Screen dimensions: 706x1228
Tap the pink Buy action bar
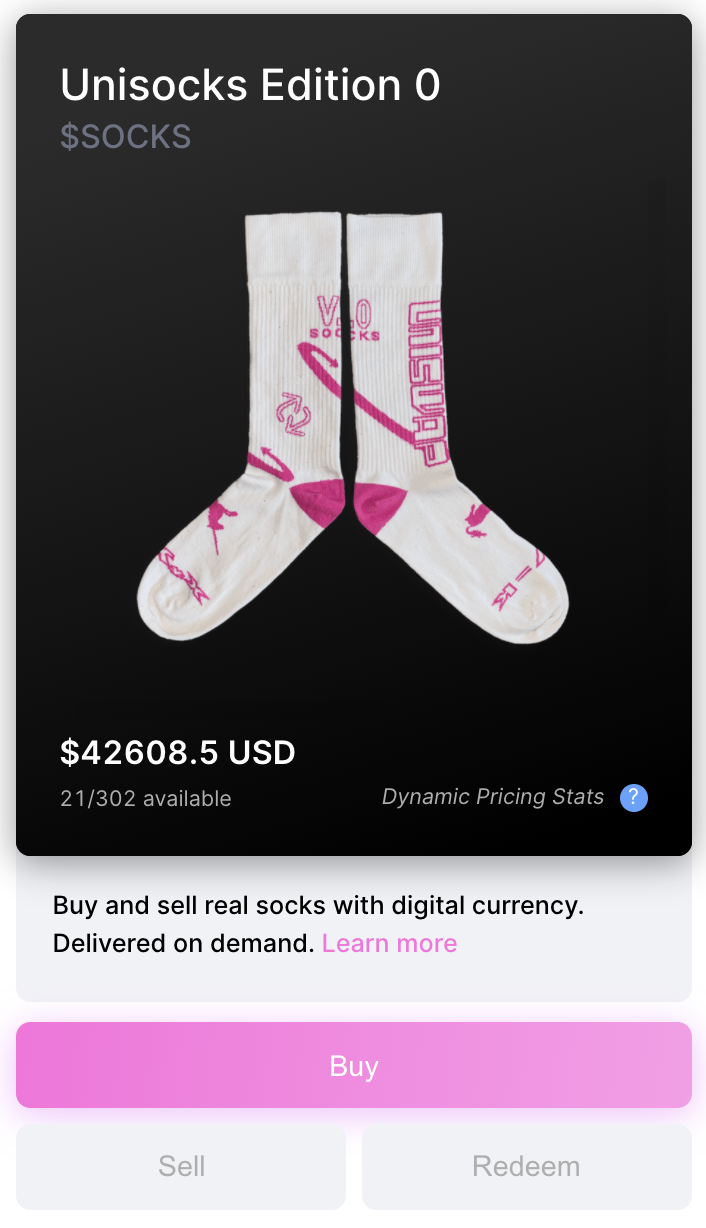click(353, 1065)
